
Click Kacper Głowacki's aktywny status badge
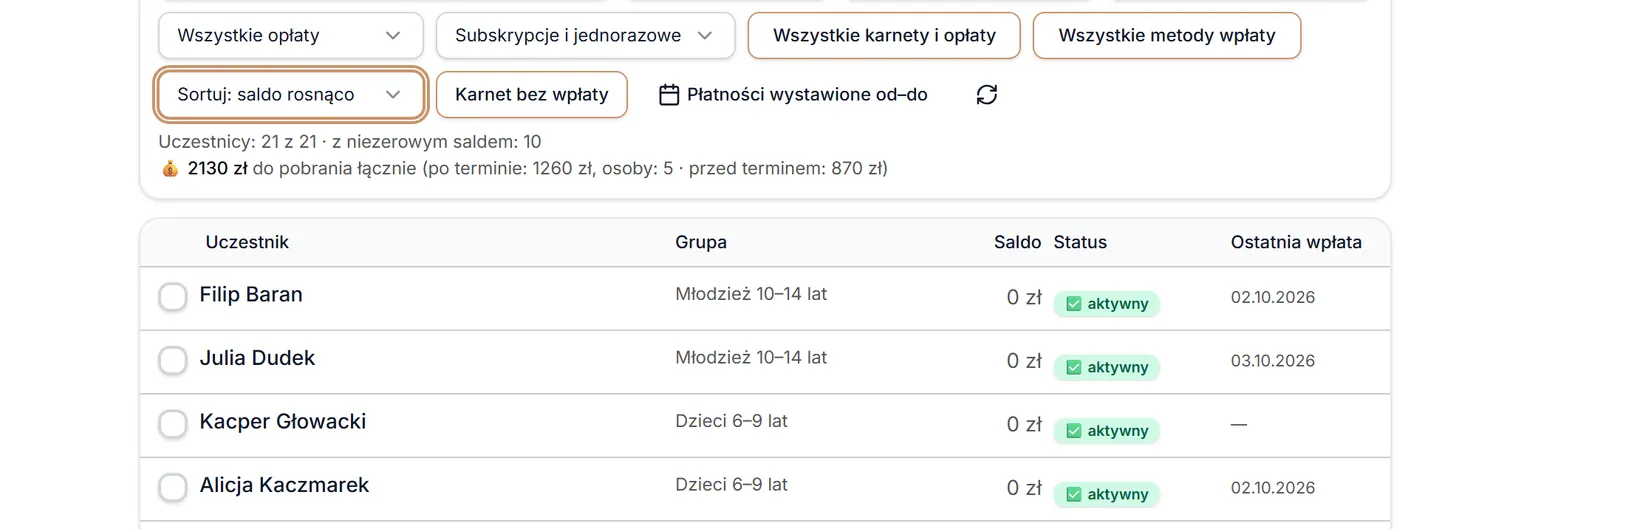[1106, 431]
